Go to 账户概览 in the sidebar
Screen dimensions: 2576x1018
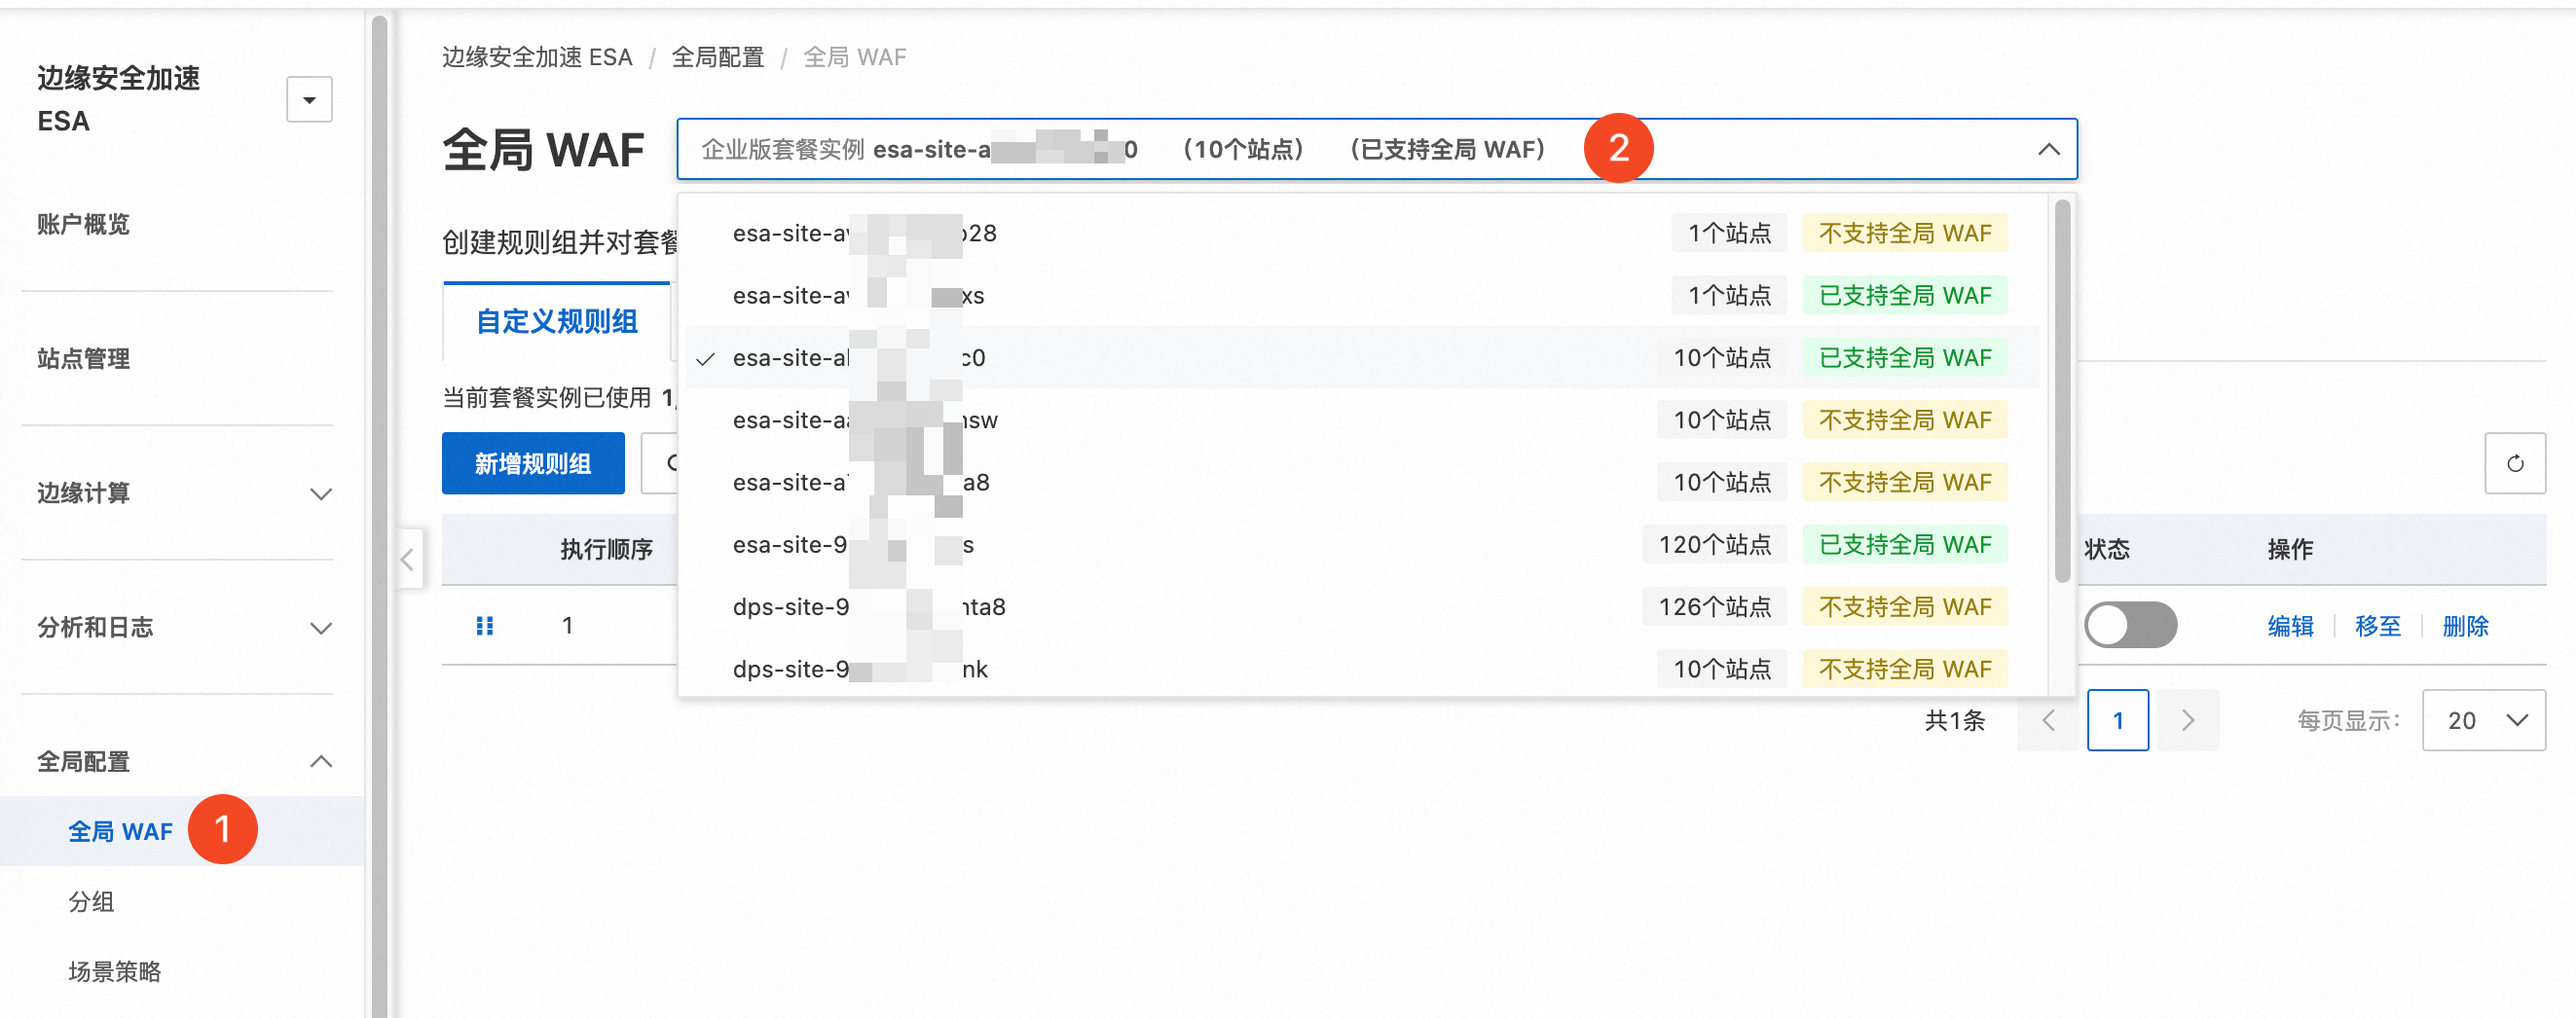click(x=83, y=224)
